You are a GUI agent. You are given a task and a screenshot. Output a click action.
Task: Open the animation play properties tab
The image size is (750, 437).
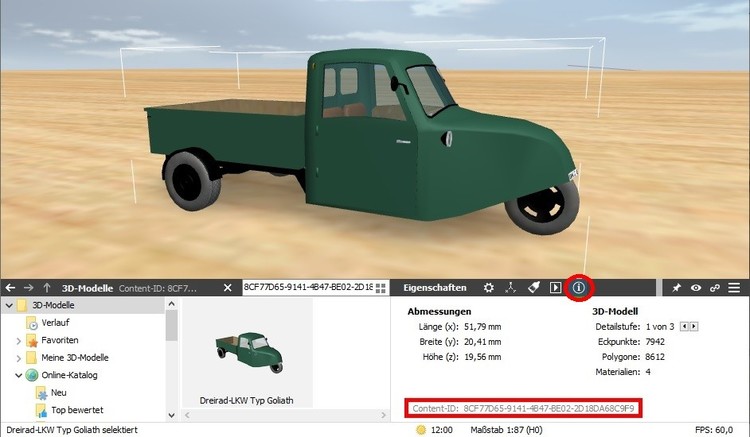[555, 287]
